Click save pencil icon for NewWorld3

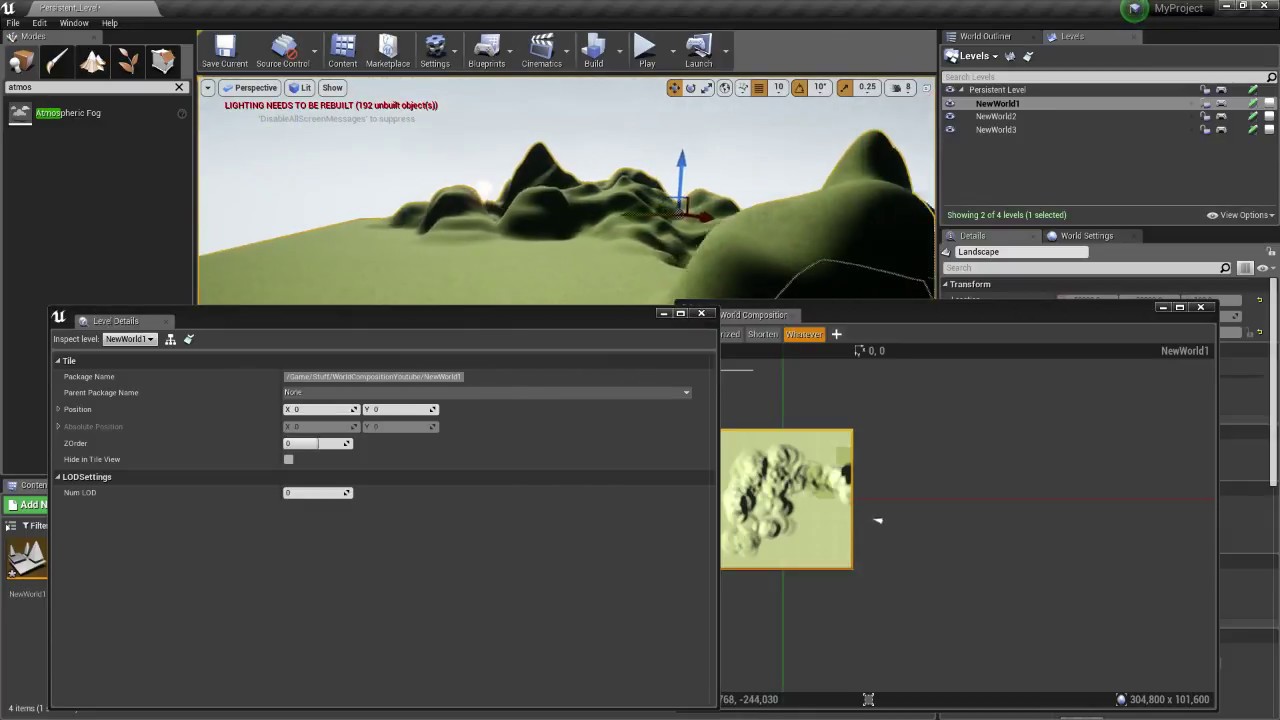pyautogui.click(x=1252, y=130)
